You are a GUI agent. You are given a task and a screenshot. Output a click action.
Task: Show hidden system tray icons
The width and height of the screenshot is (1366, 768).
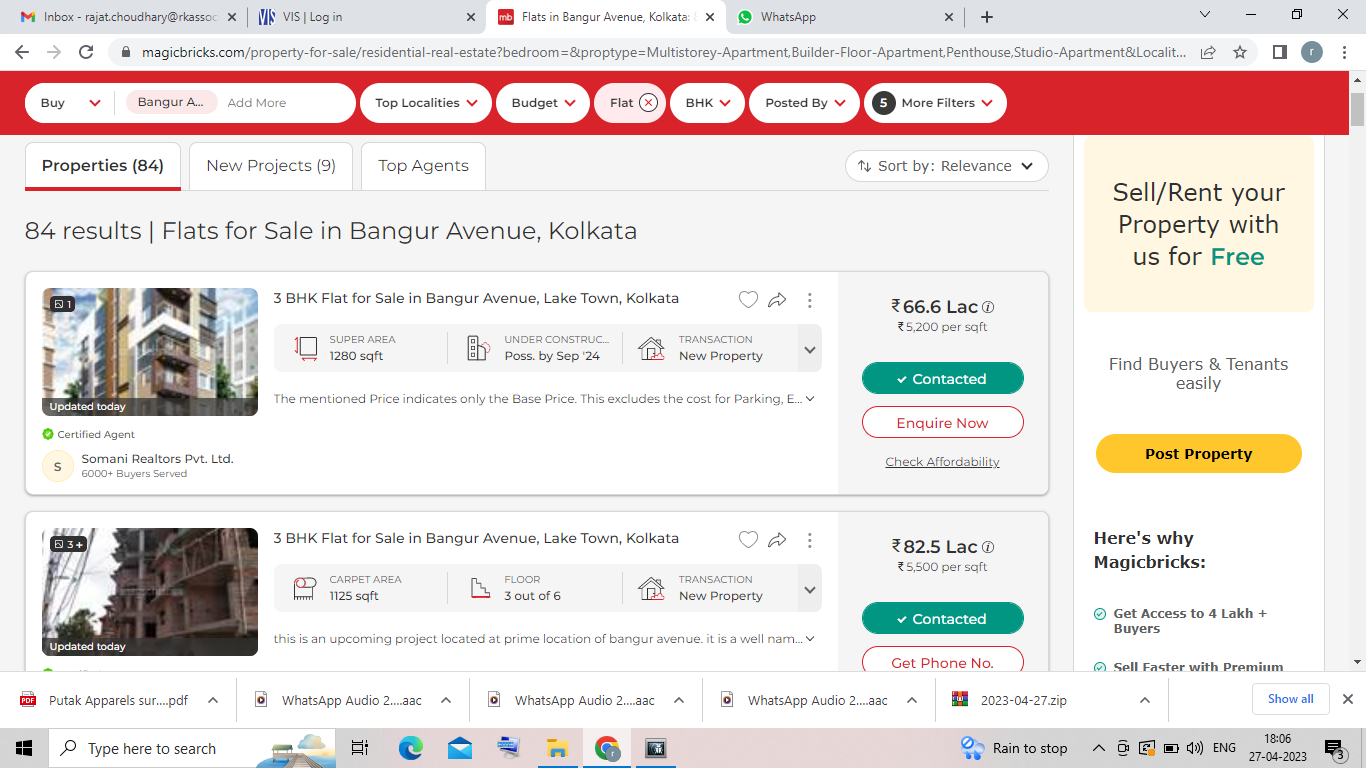pyautogui.click(x=1099, y=748)
